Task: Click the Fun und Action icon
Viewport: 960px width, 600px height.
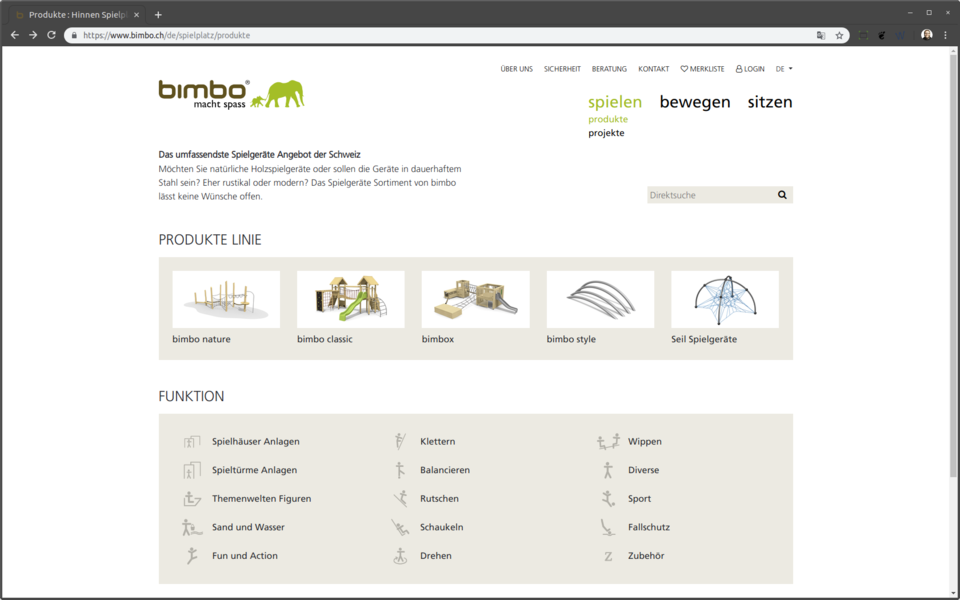Action: [192, 556]
